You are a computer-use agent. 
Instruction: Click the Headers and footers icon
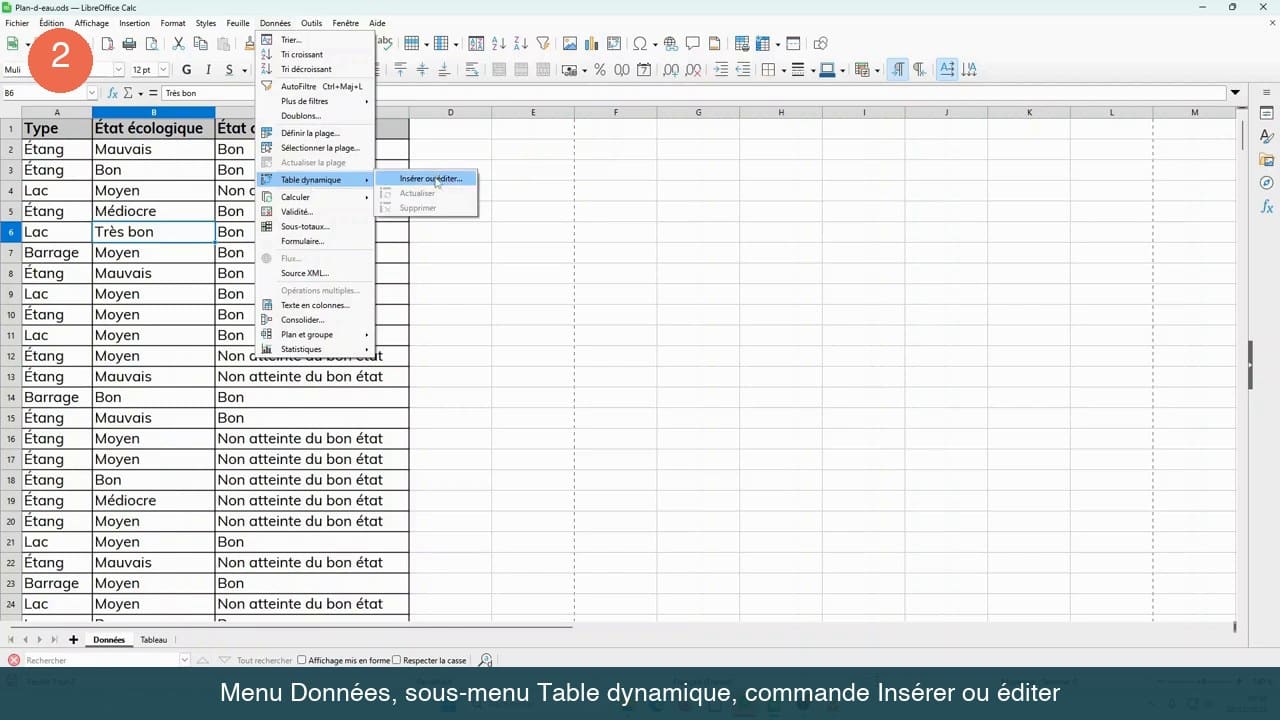coord(714,44)
